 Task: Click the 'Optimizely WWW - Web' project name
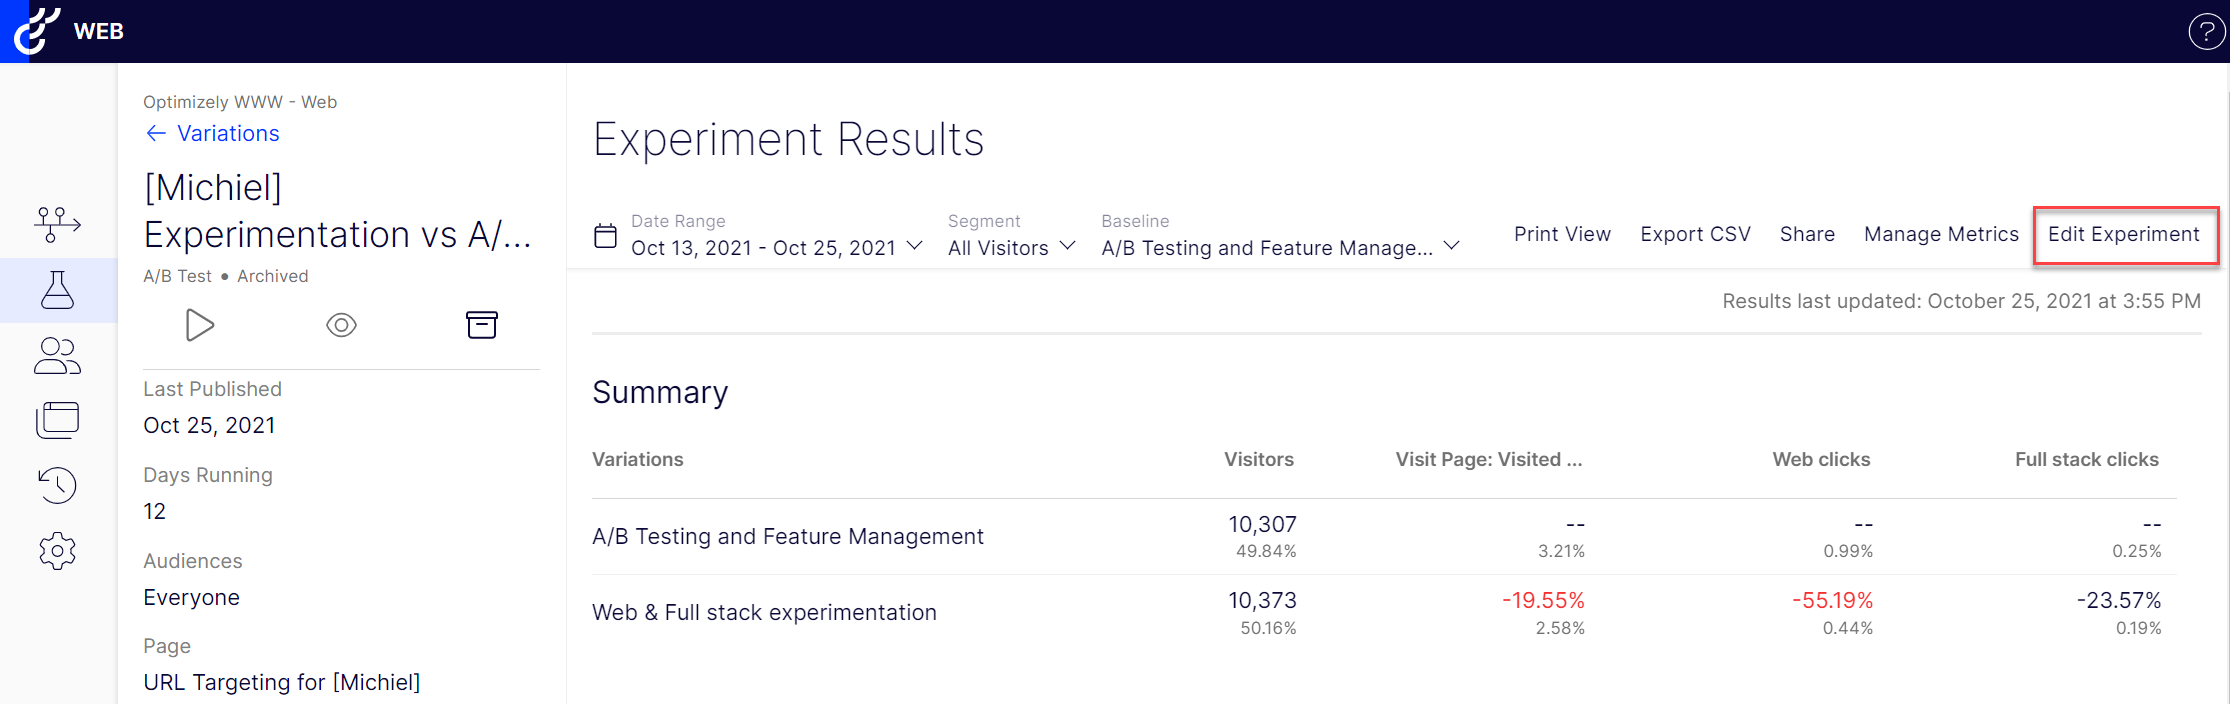tap(240, 102)
